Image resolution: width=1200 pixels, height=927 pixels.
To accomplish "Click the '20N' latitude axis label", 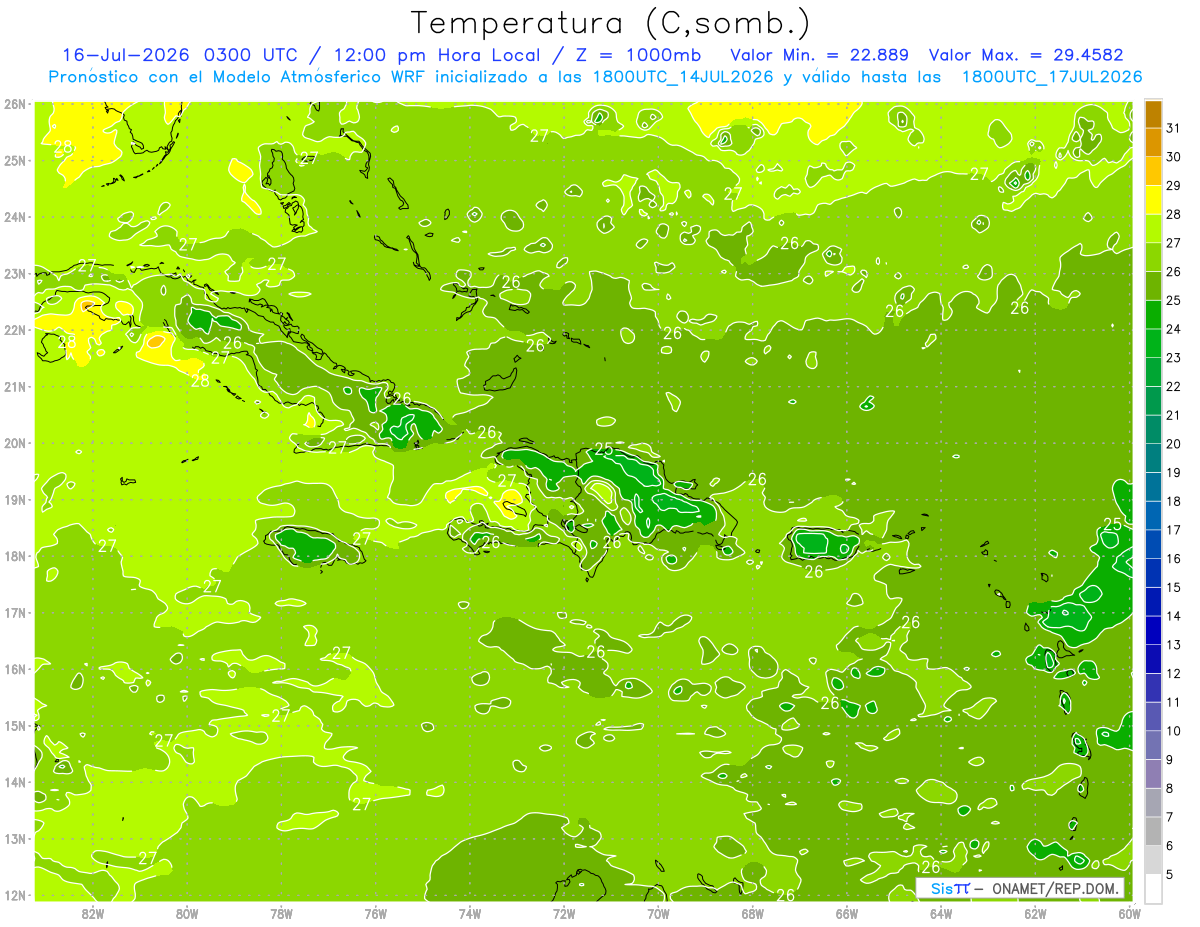I will pos(15,443).
